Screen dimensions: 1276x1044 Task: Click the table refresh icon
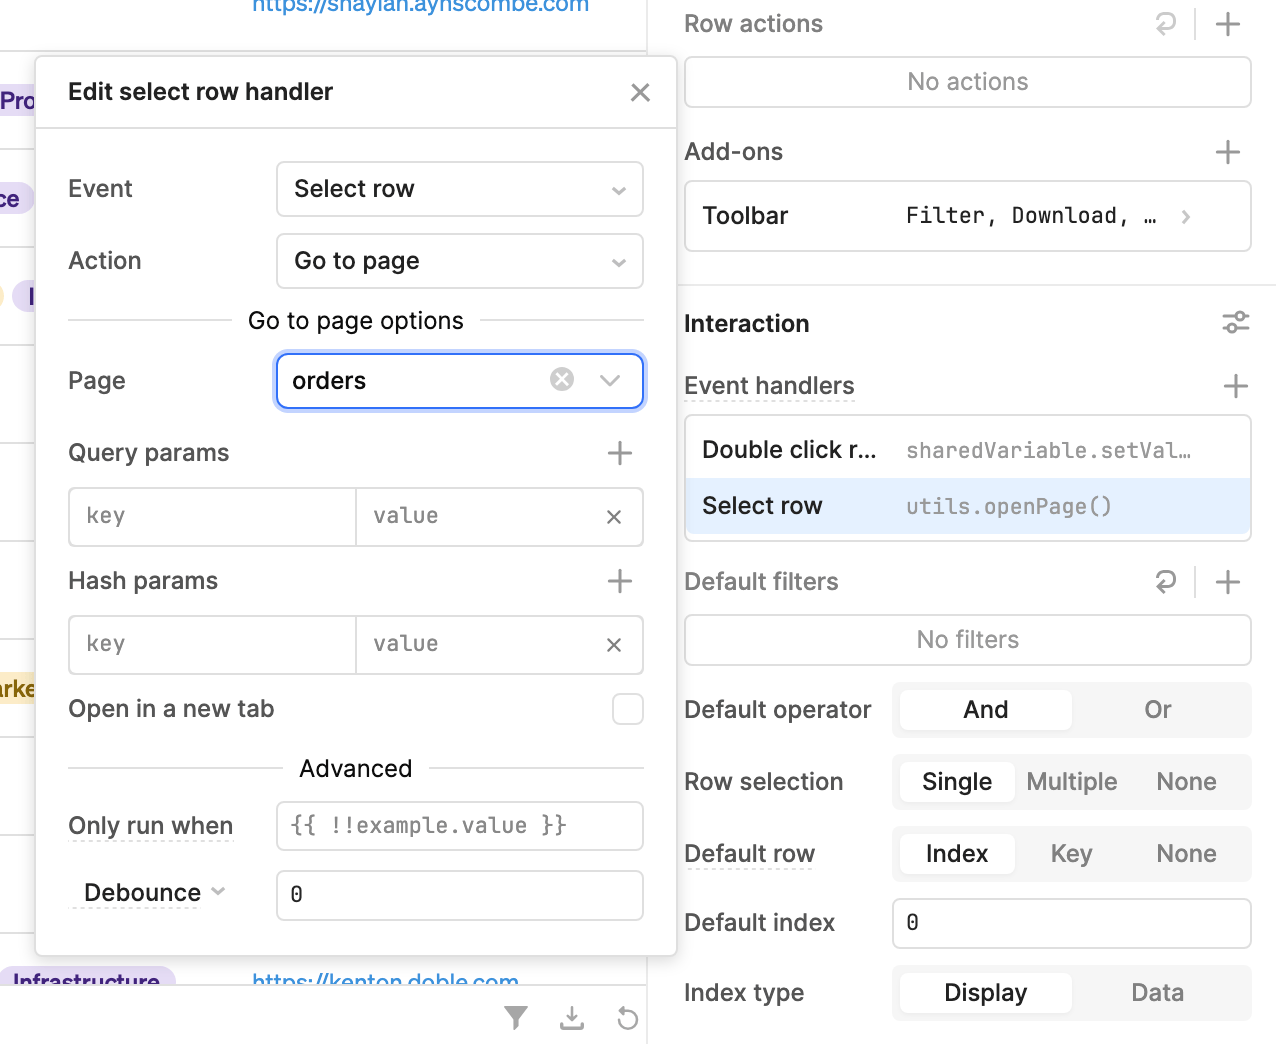(x=627, y=1018)
